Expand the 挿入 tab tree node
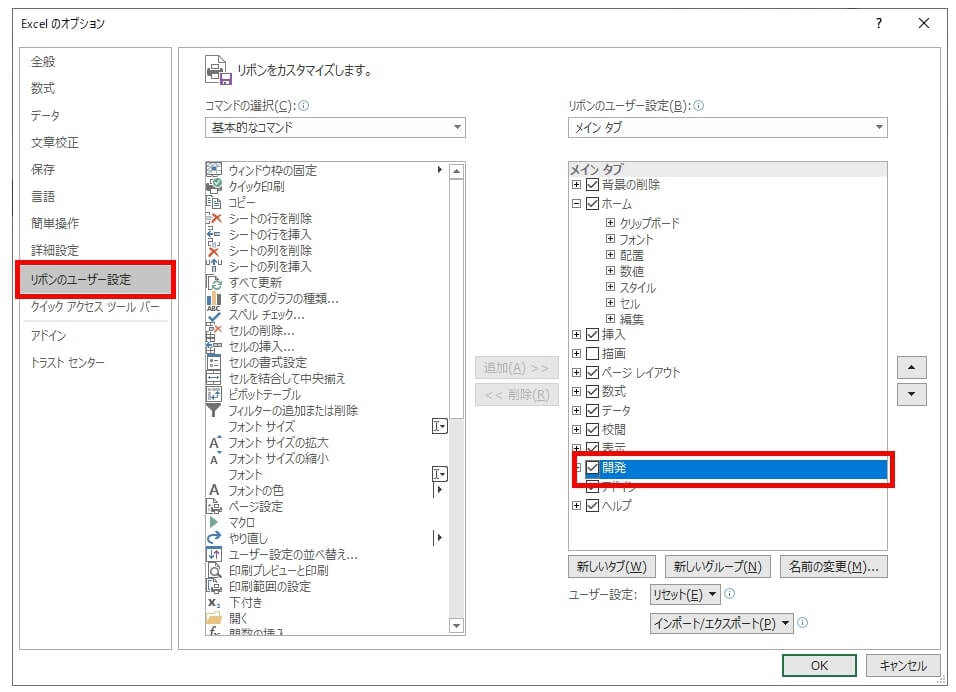 click(576, 334)
